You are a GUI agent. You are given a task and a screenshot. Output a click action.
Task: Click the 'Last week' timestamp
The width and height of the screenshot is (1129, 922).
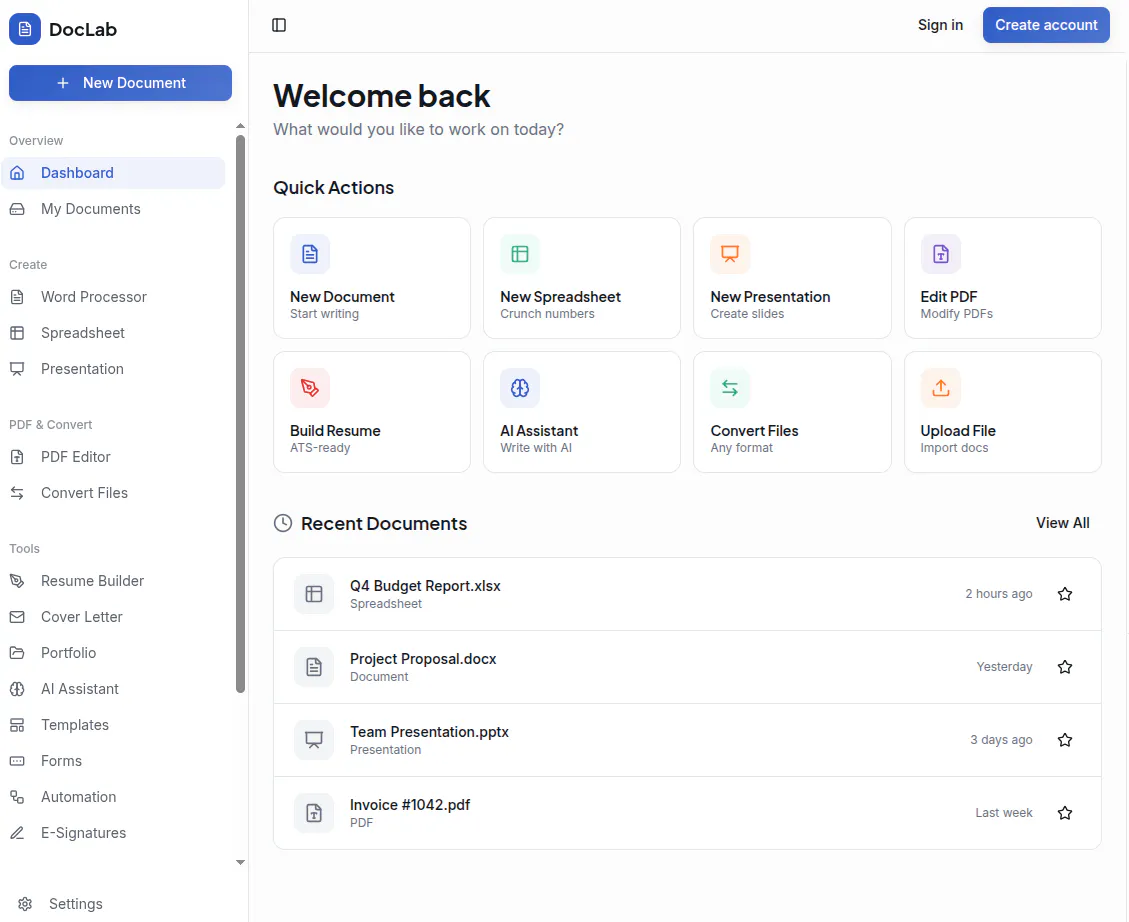(1004, 813)
